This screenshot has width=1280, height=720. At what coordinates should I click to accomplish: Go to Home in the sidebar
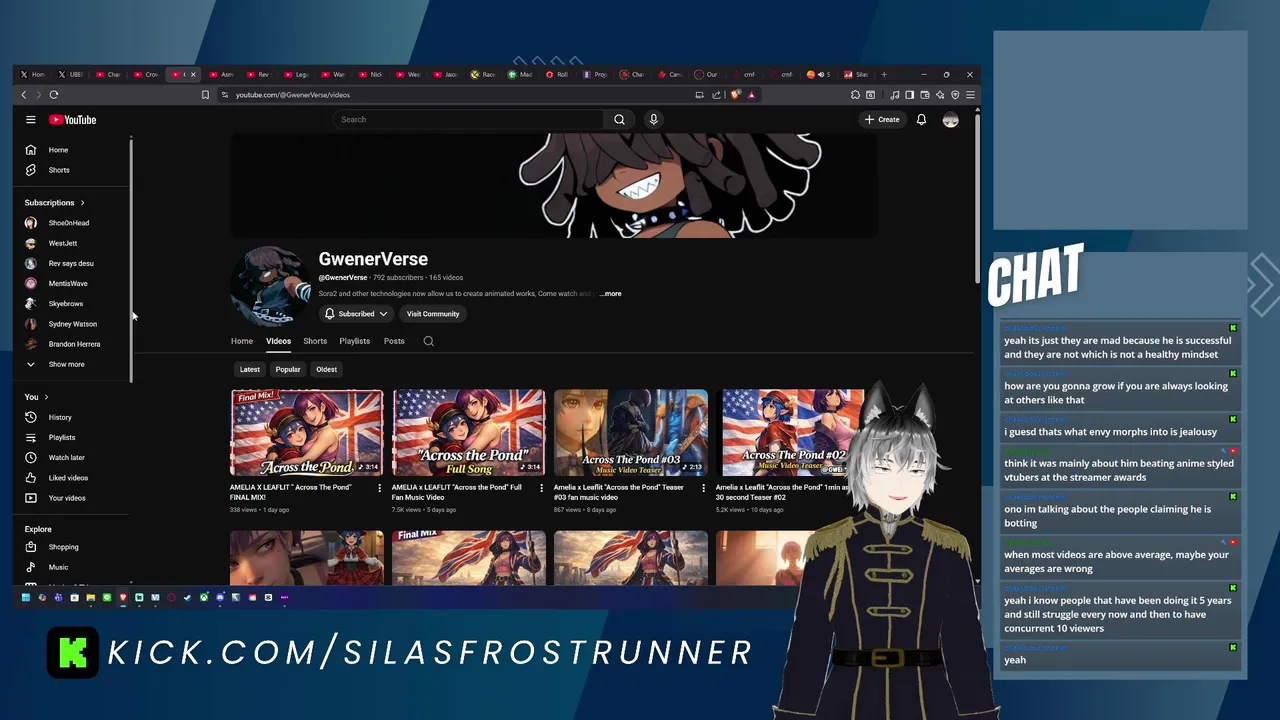(x=58, y=150)
